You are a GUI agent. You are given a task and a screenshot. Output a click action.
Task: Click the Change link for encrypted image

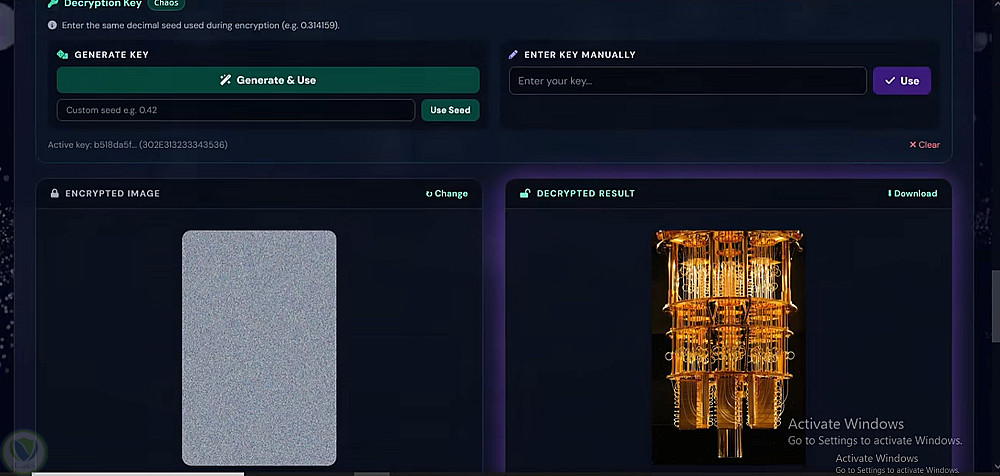click(446, 194)
